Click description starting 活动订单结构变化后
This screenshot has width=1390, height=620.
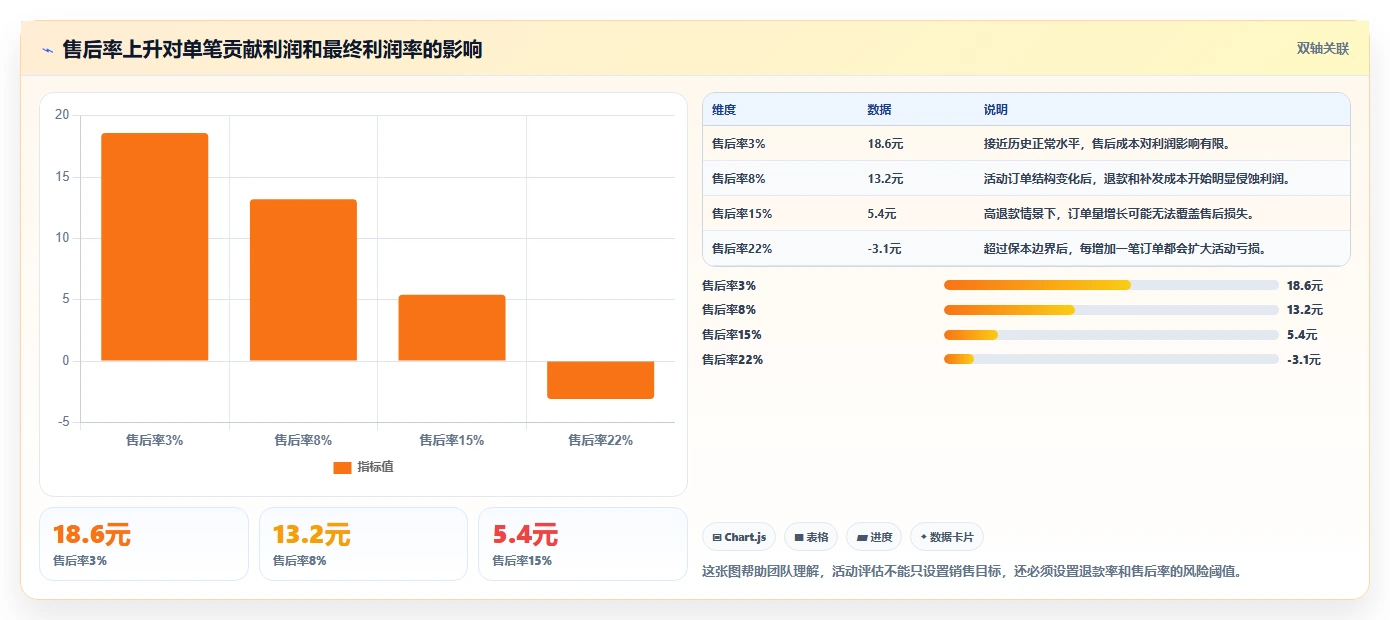click(1137, 179)
